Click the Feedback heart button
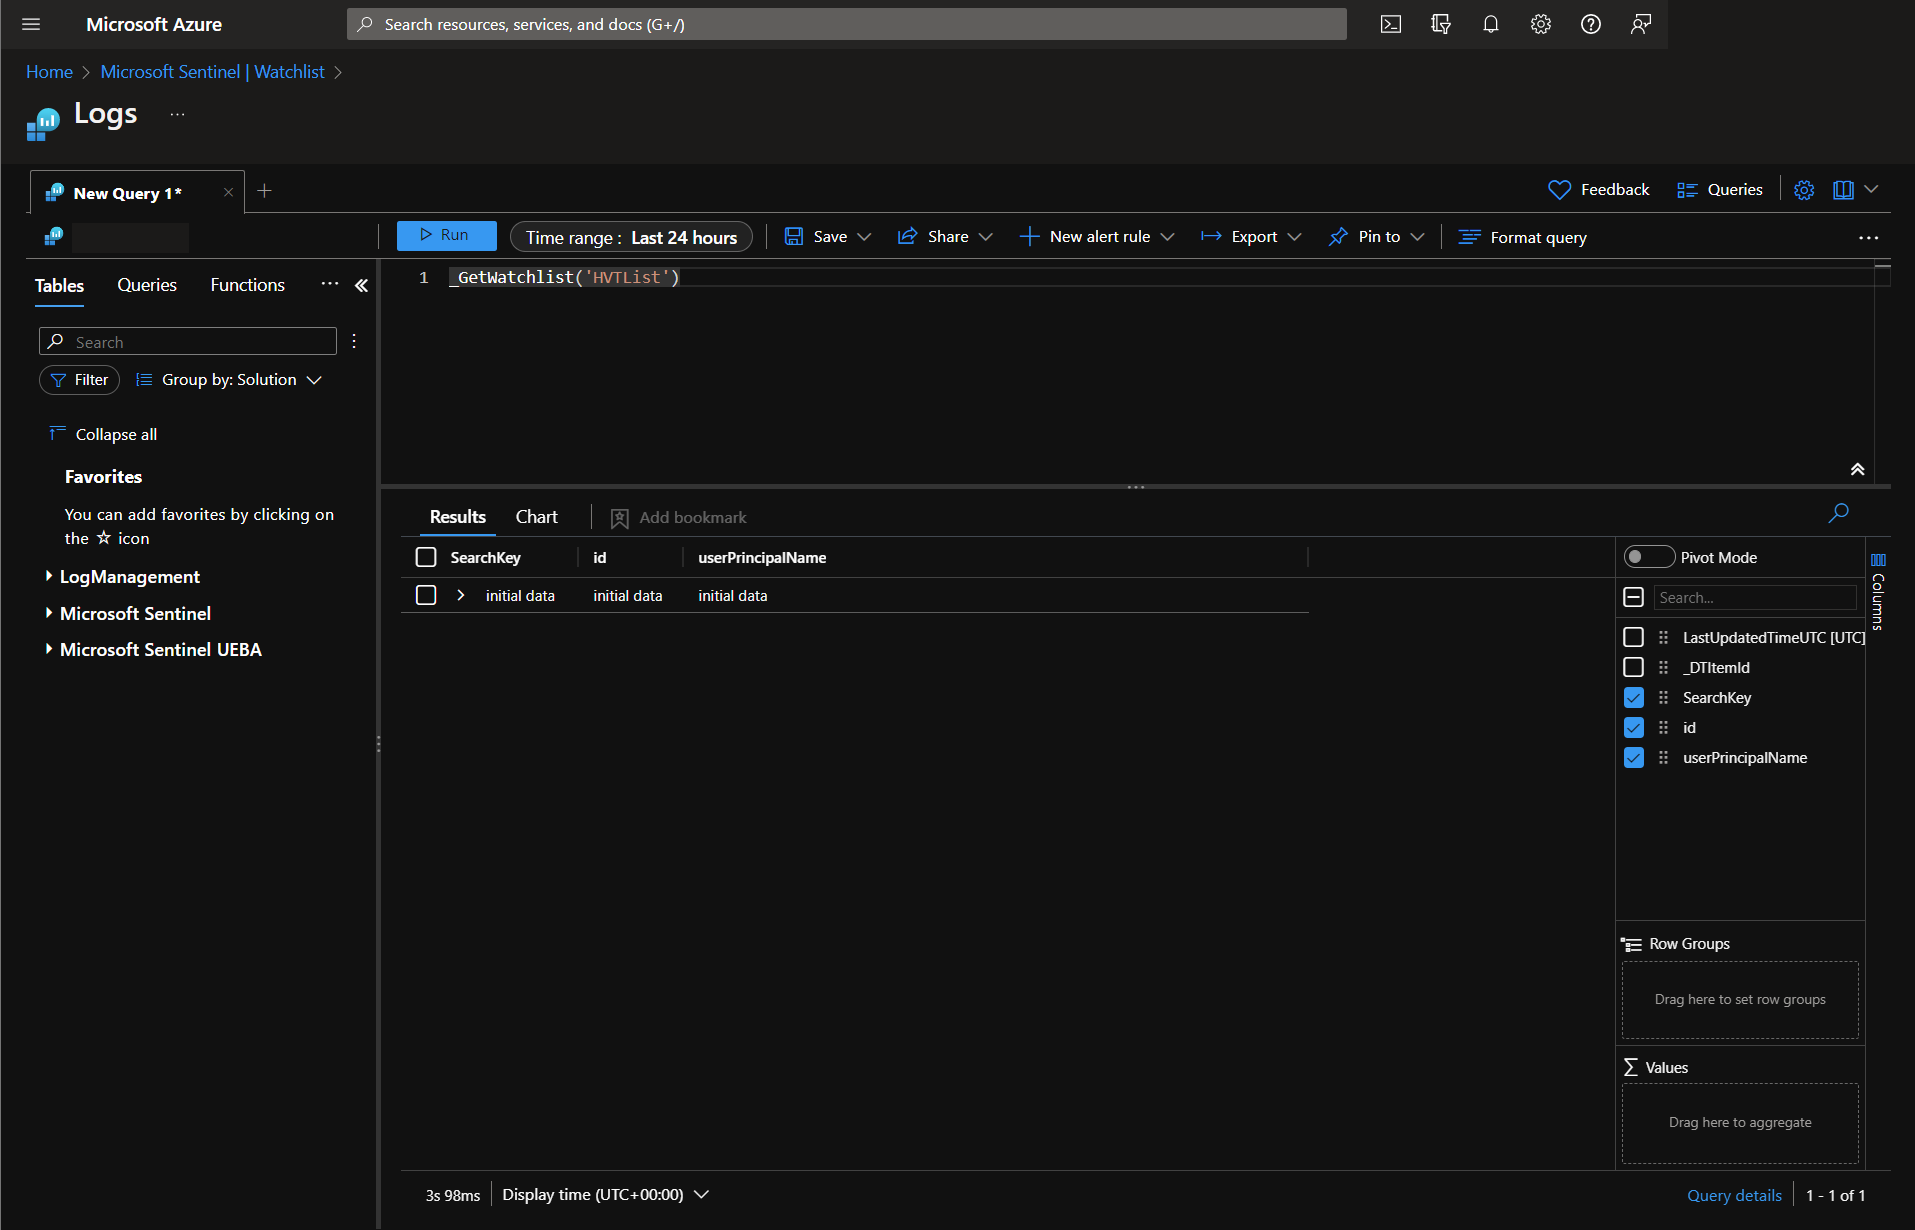 (x=1599, y=190)
